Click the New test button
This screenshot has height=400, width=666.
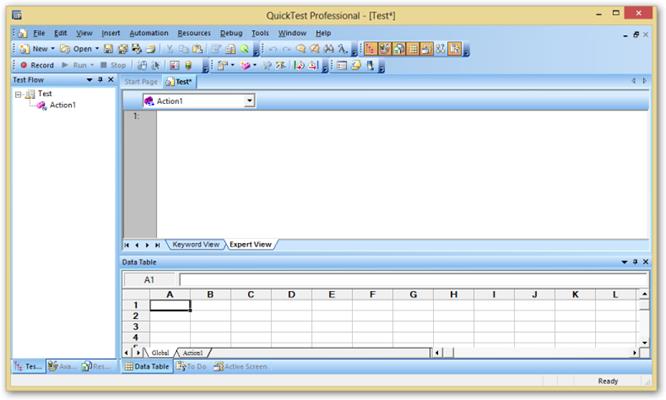click(x=34, y=49)
